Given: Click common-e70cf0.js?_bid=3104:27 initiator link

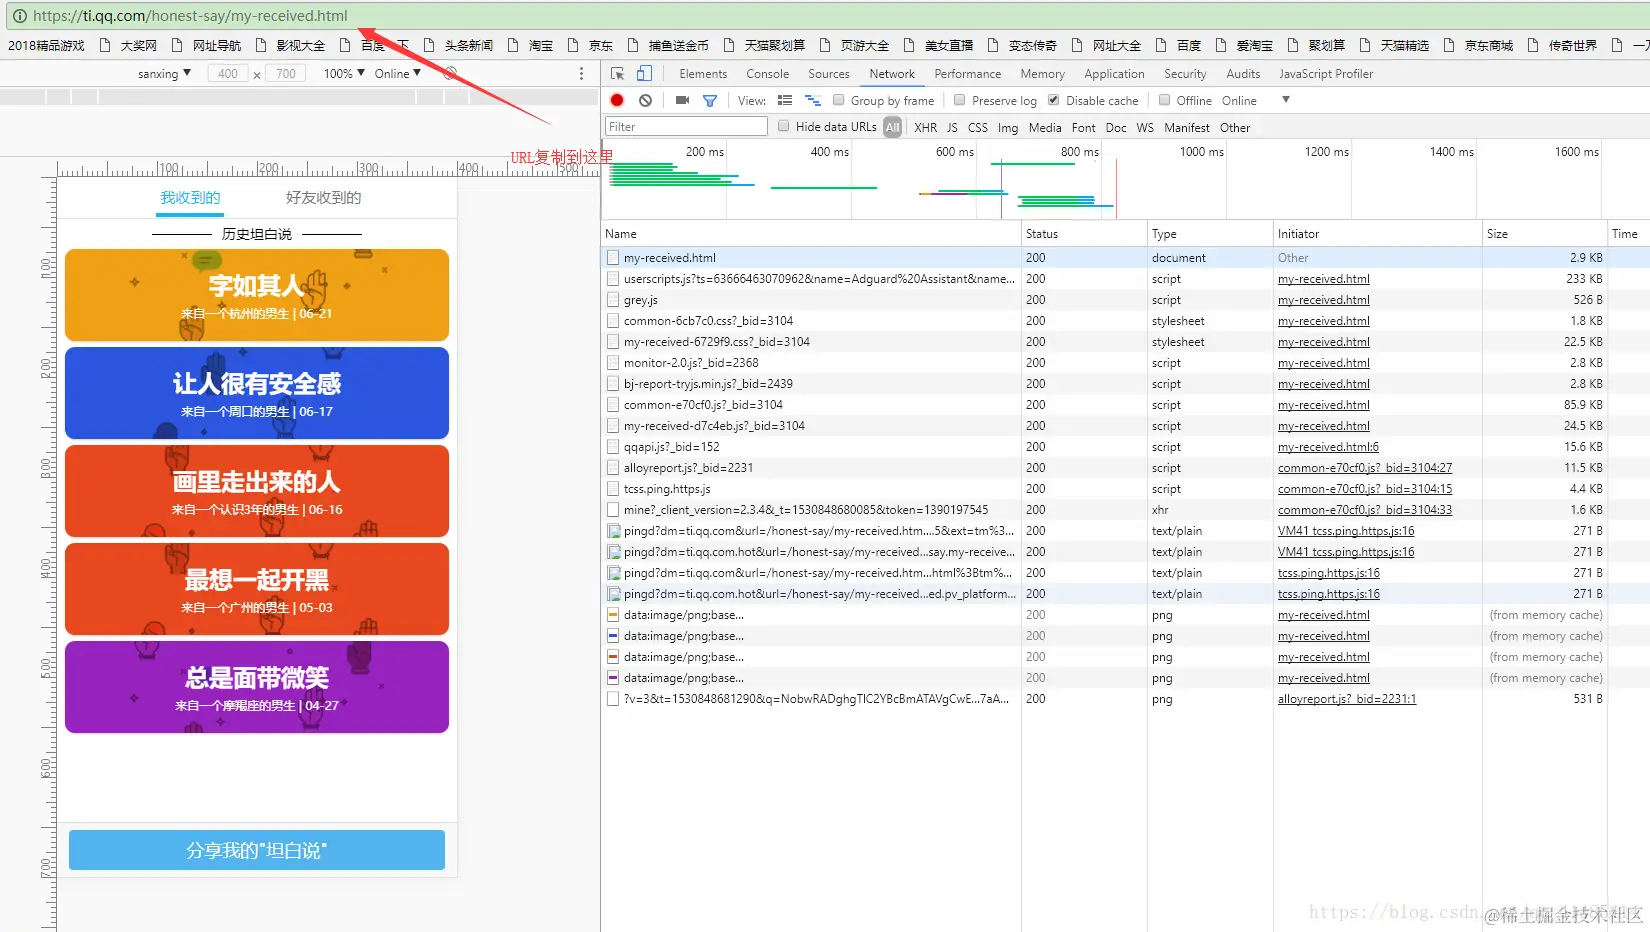Looking at the screenshot, I should [x=1365, y=468].
